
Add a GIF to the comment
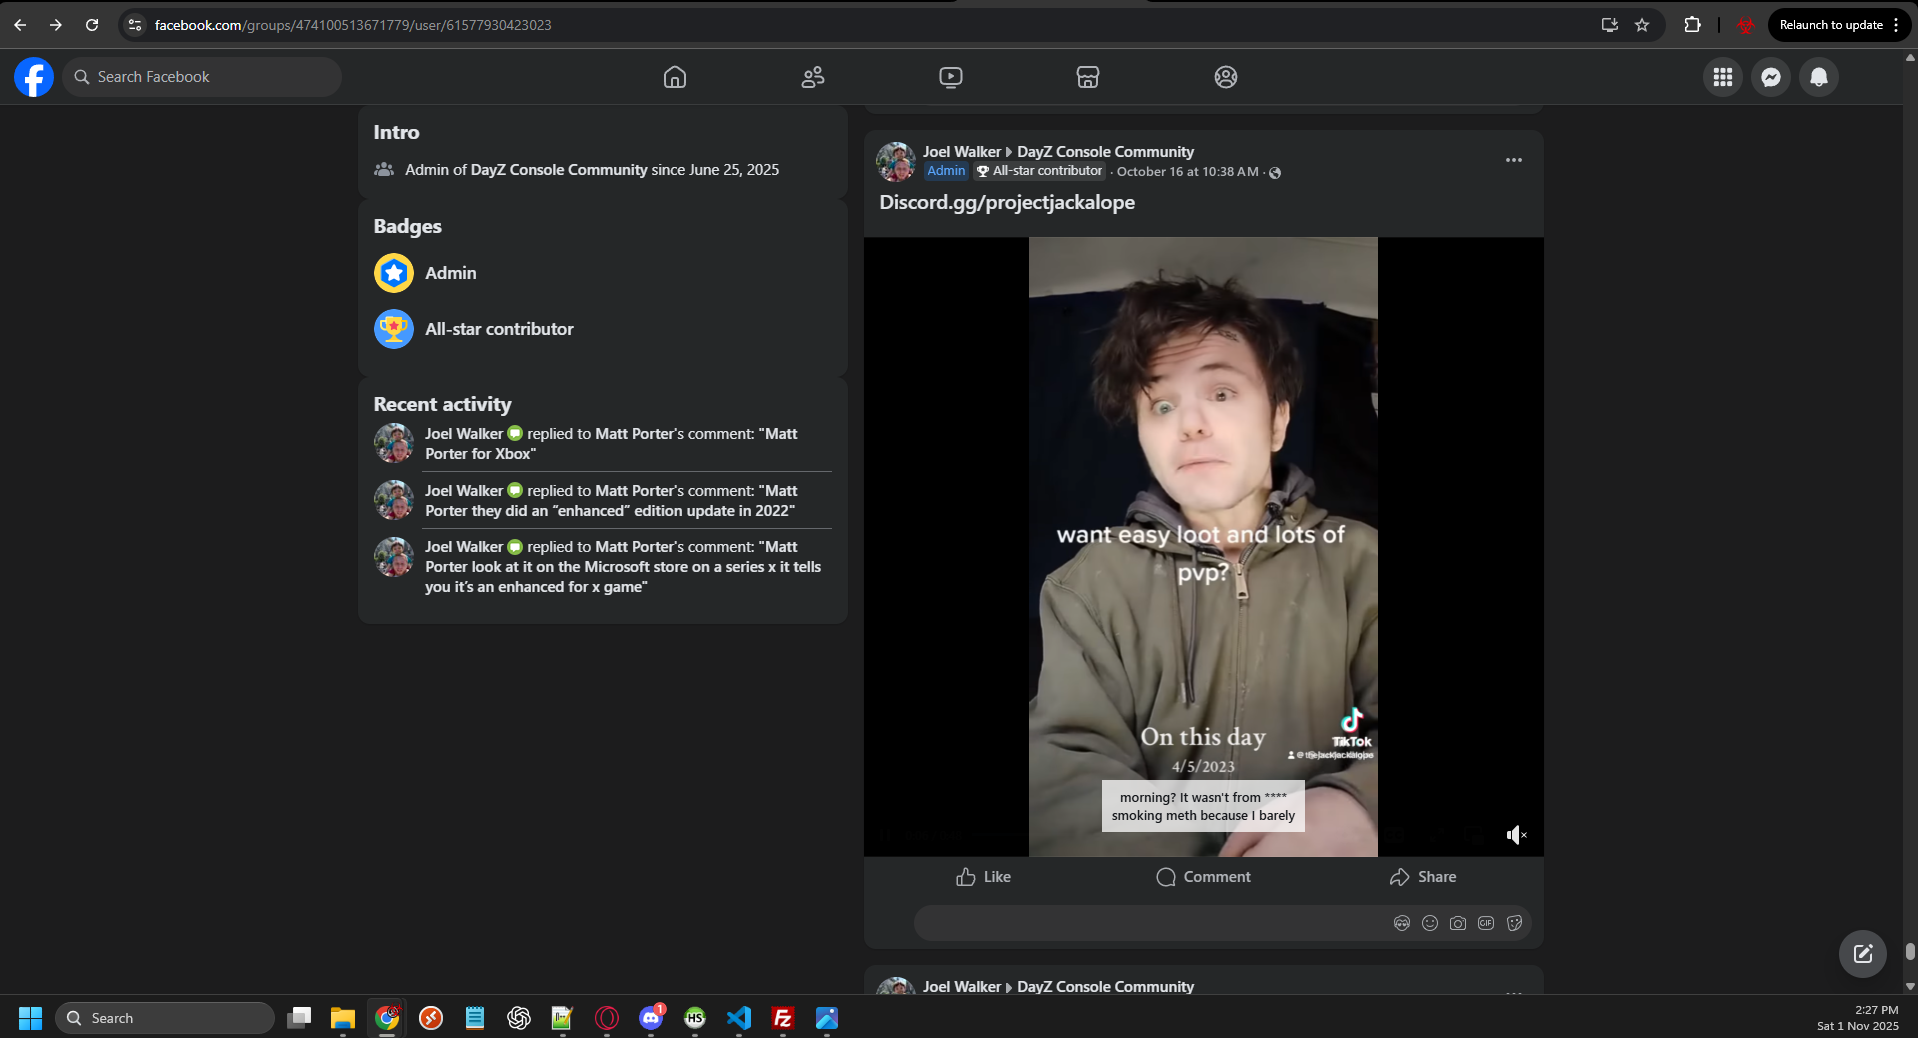click(1486, 923)
